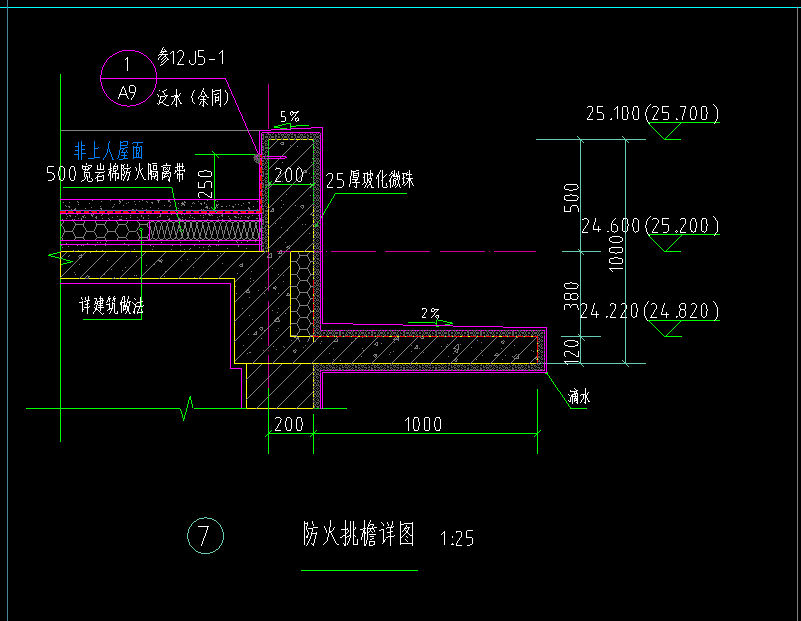Screen dimensions: 801x621
Task: Click the 200 dimension inside the parapet
Action: 289,175
